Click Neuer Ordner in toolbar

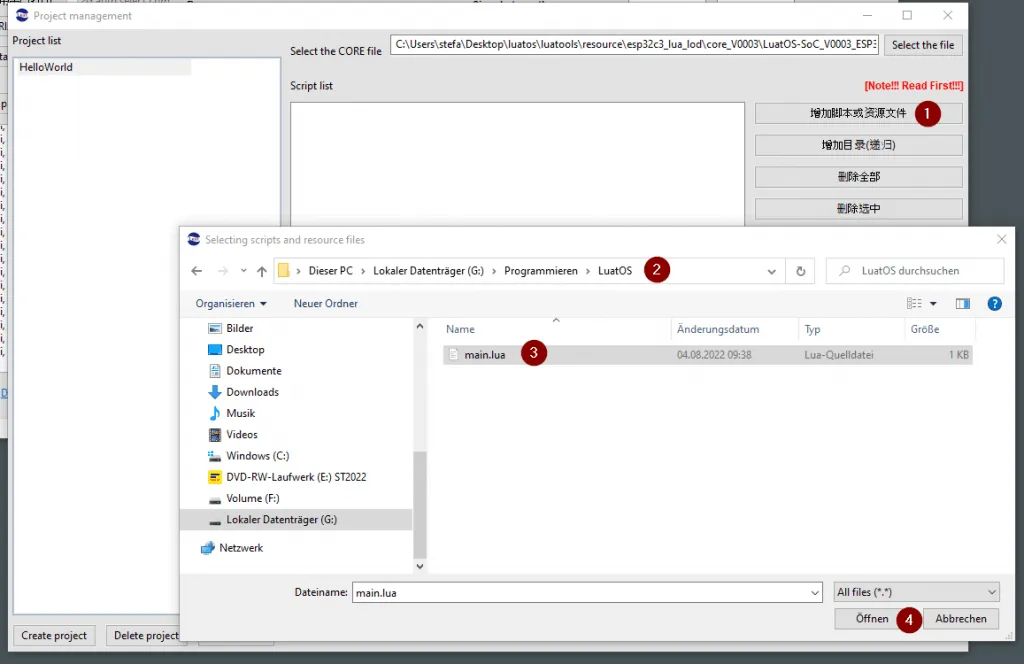(x=325, y=303)
